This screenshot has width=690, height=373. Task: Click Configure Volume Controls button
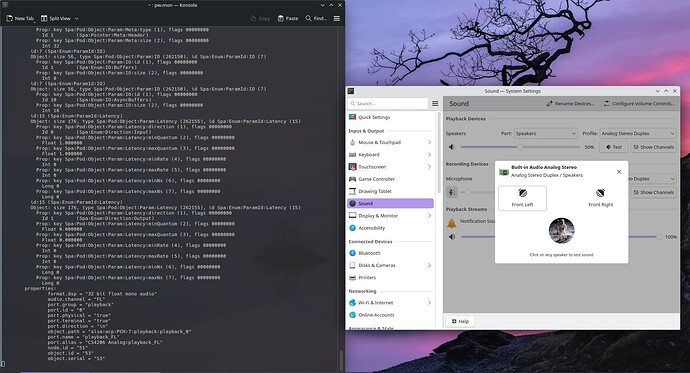639,103
